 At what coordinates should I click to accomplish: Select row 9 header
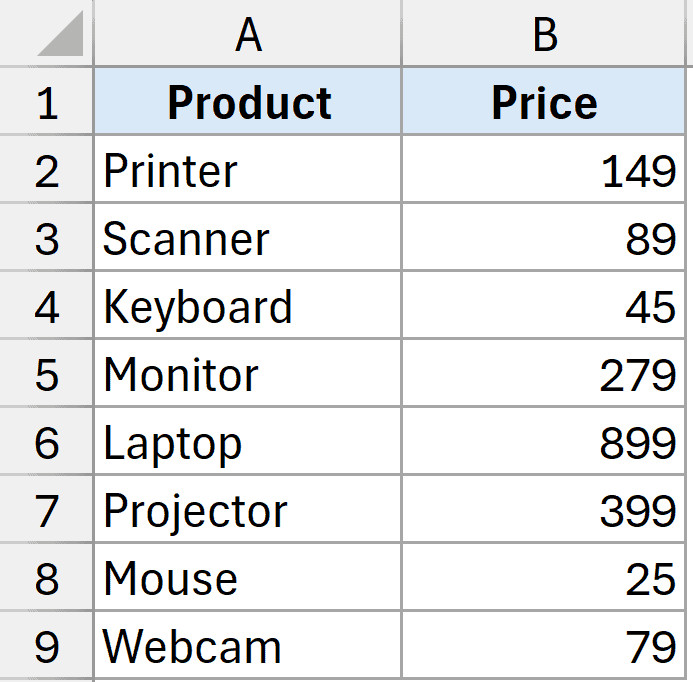(x=47, y=647)
